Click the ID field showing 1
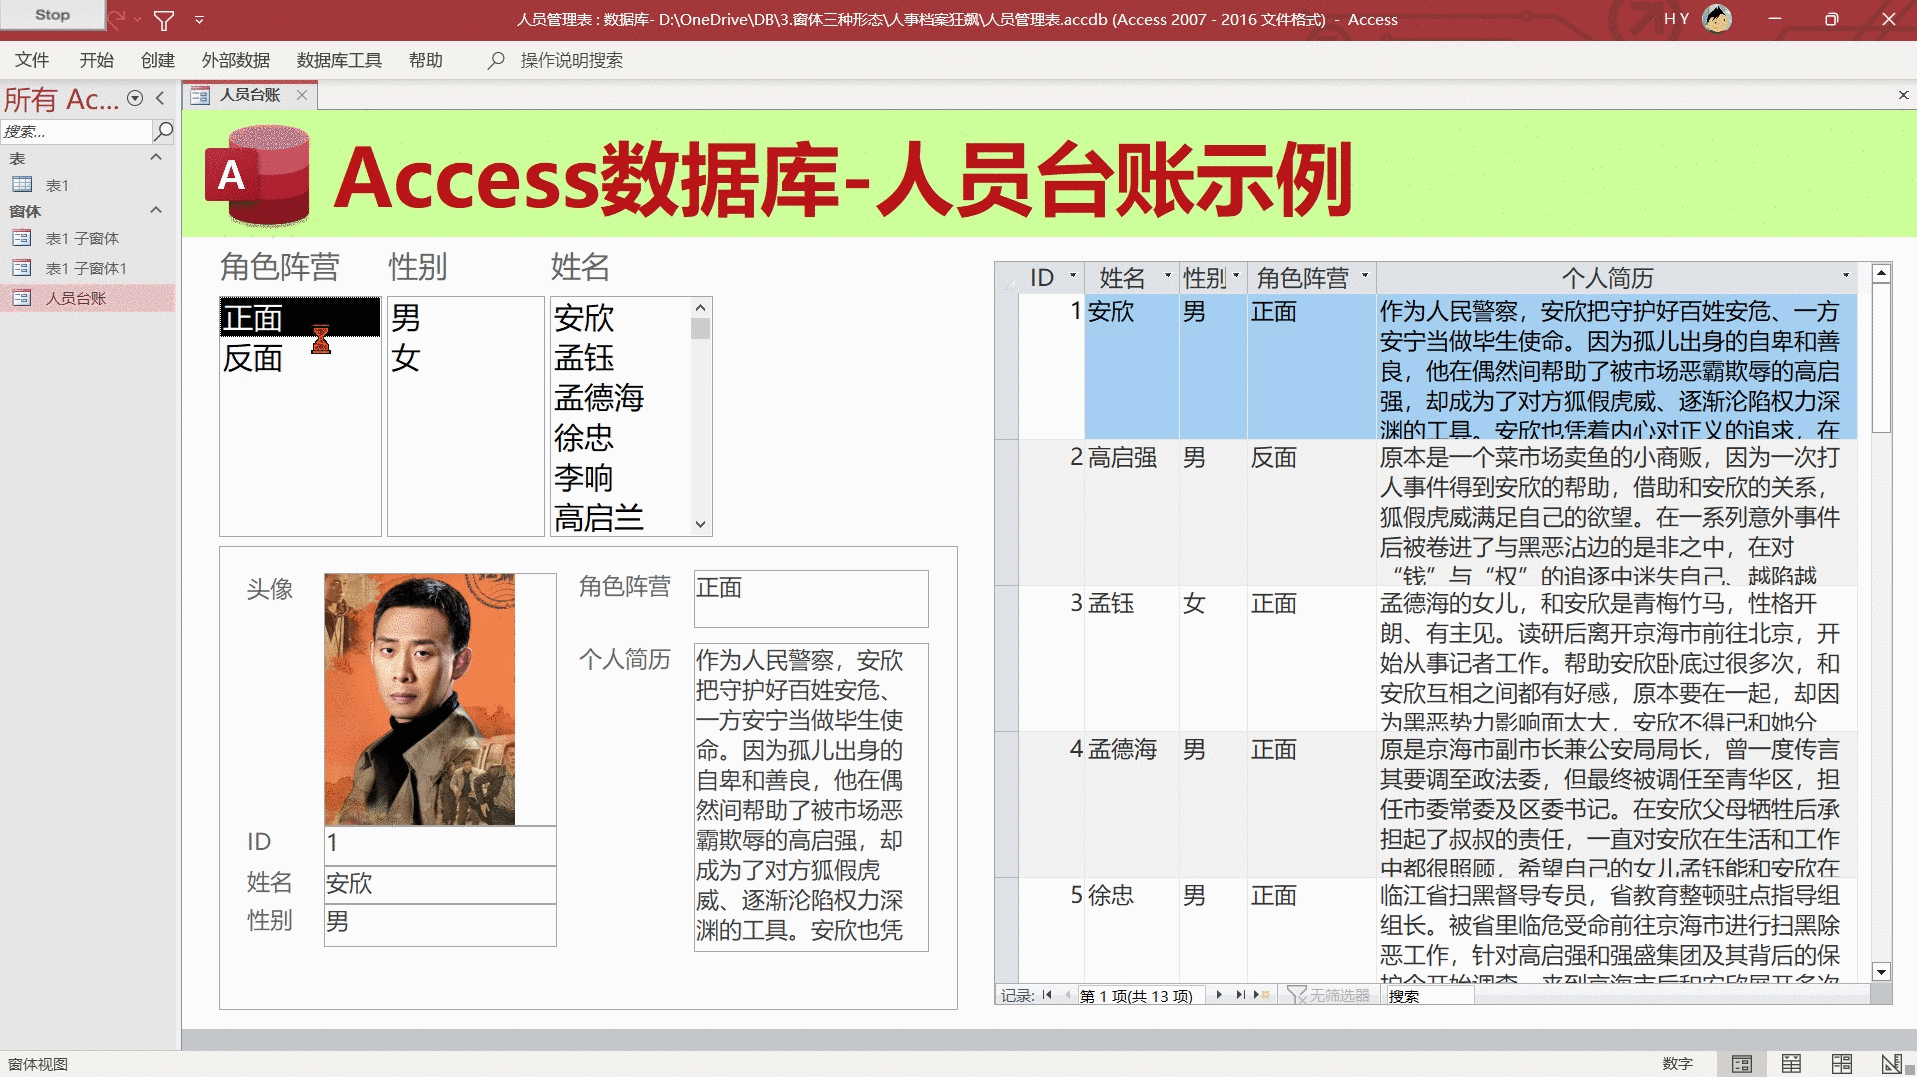This screenshot has height=1077, width=1917. pos(440,844)
